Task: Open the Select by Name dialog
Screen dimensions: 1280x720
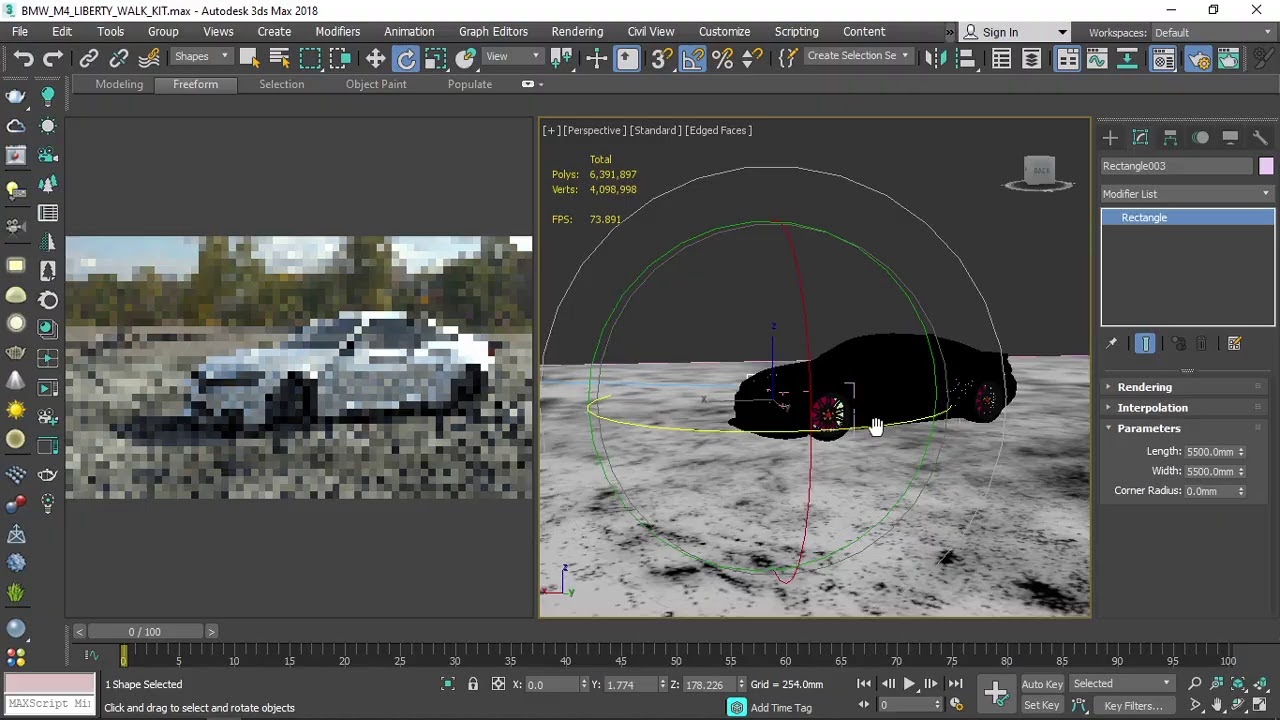Action: pos(279,59)
